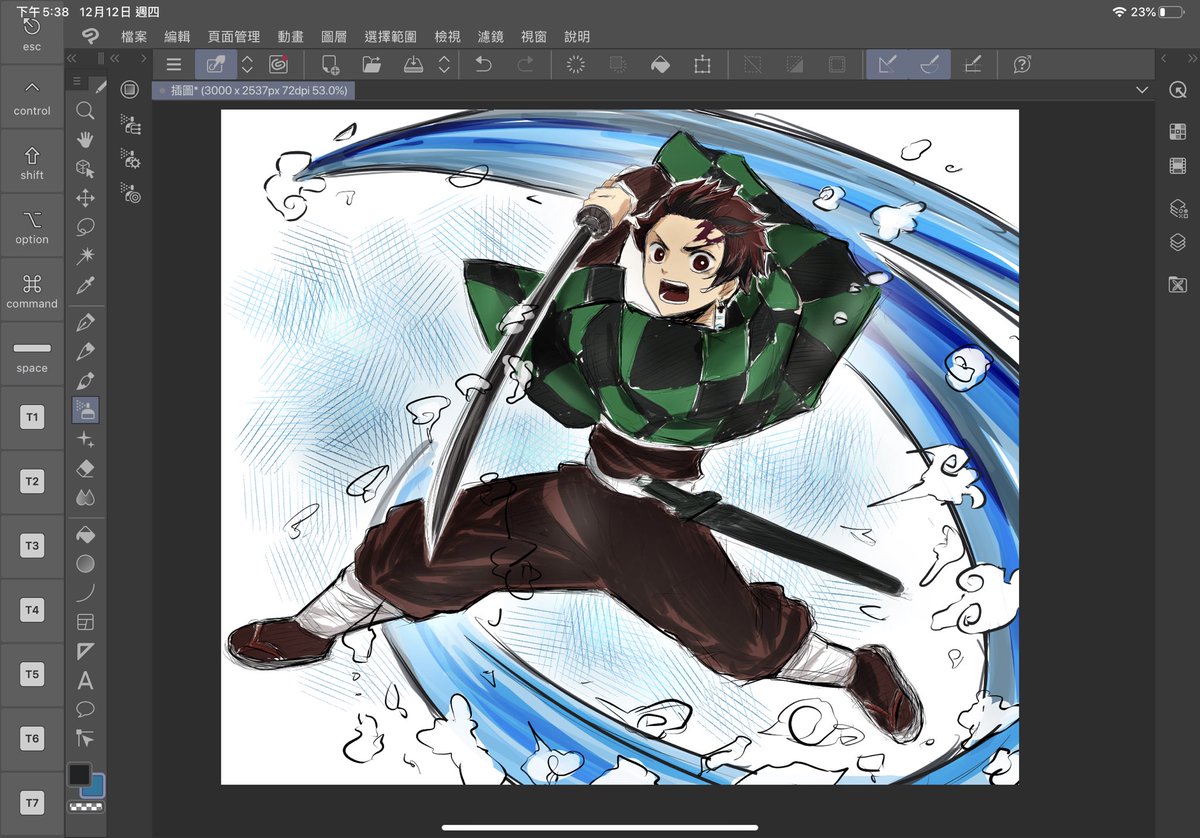The height and width of the screenshot is (838, 1200).
Task: Open the Help speech-bubble question icon
Action: pos(1022,64)
